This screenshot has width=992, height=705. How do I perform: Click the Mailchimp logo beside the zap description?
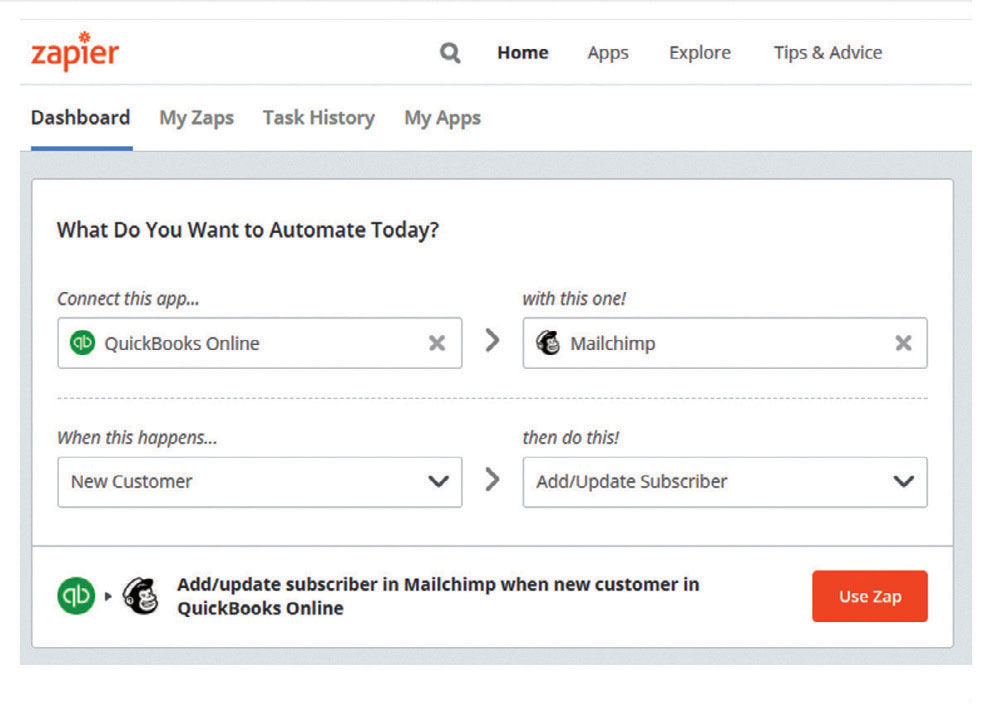140,596
